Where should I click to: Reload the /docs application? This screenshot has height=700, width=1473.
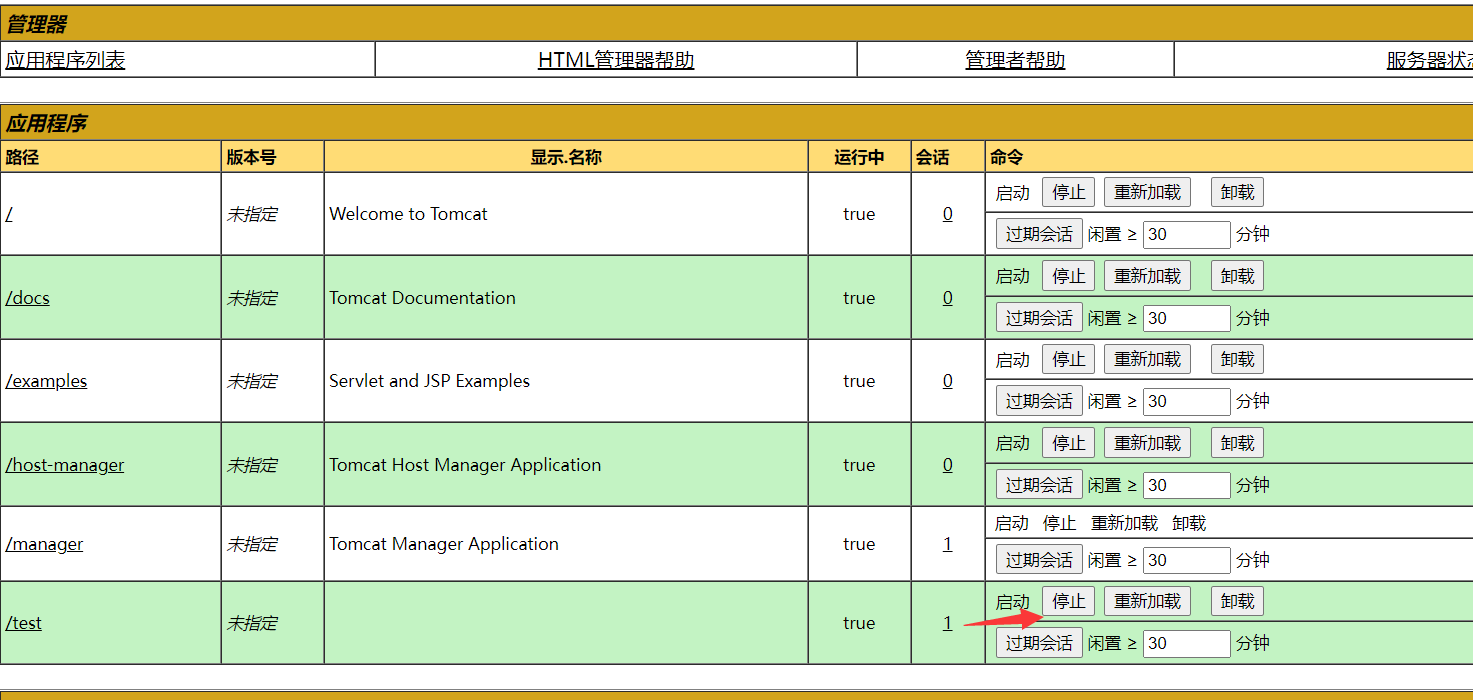pos(1147,276)
